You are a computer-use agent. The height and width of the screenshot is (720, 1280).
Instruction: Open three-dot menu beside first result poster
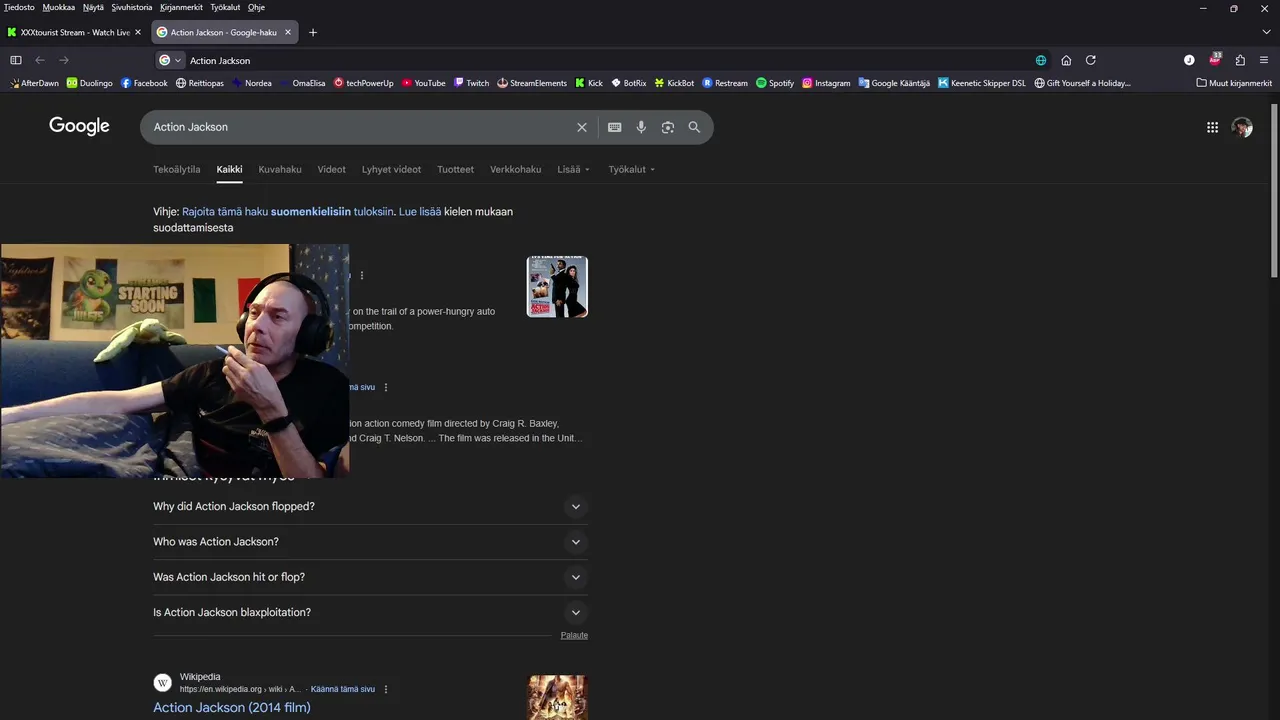(x=362, y=276)
